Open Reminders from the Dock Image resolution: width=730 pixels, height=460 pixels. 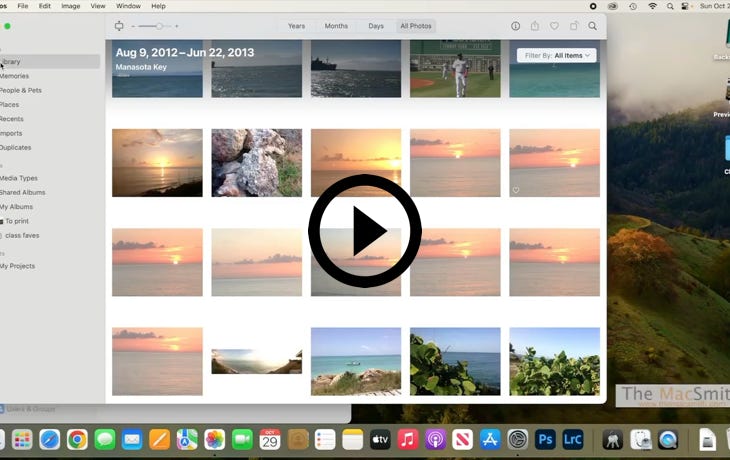click(x=325, y=440)
